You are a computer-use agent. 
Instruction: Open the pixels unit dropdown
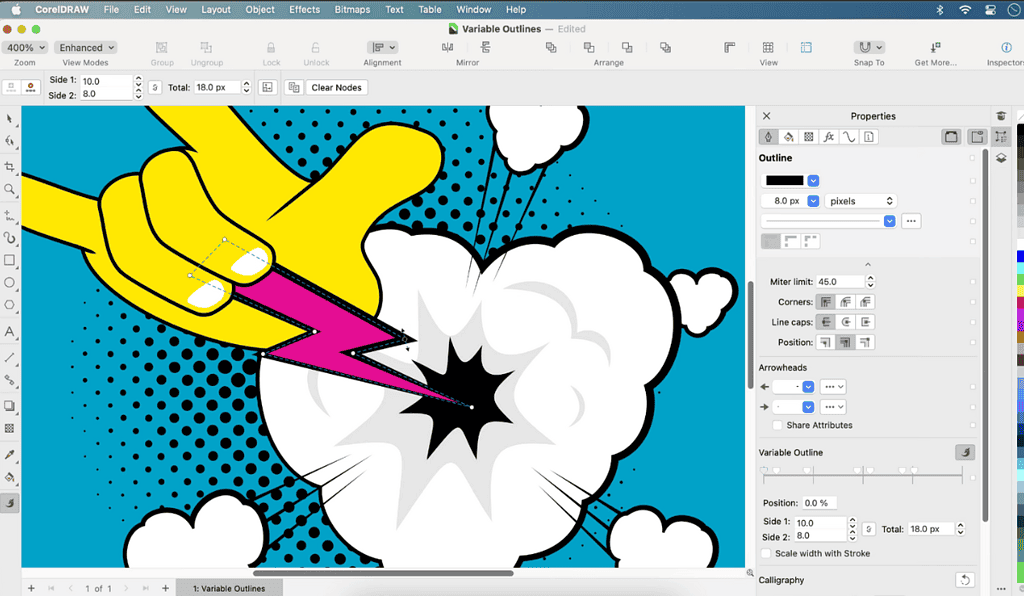point(860,201)
